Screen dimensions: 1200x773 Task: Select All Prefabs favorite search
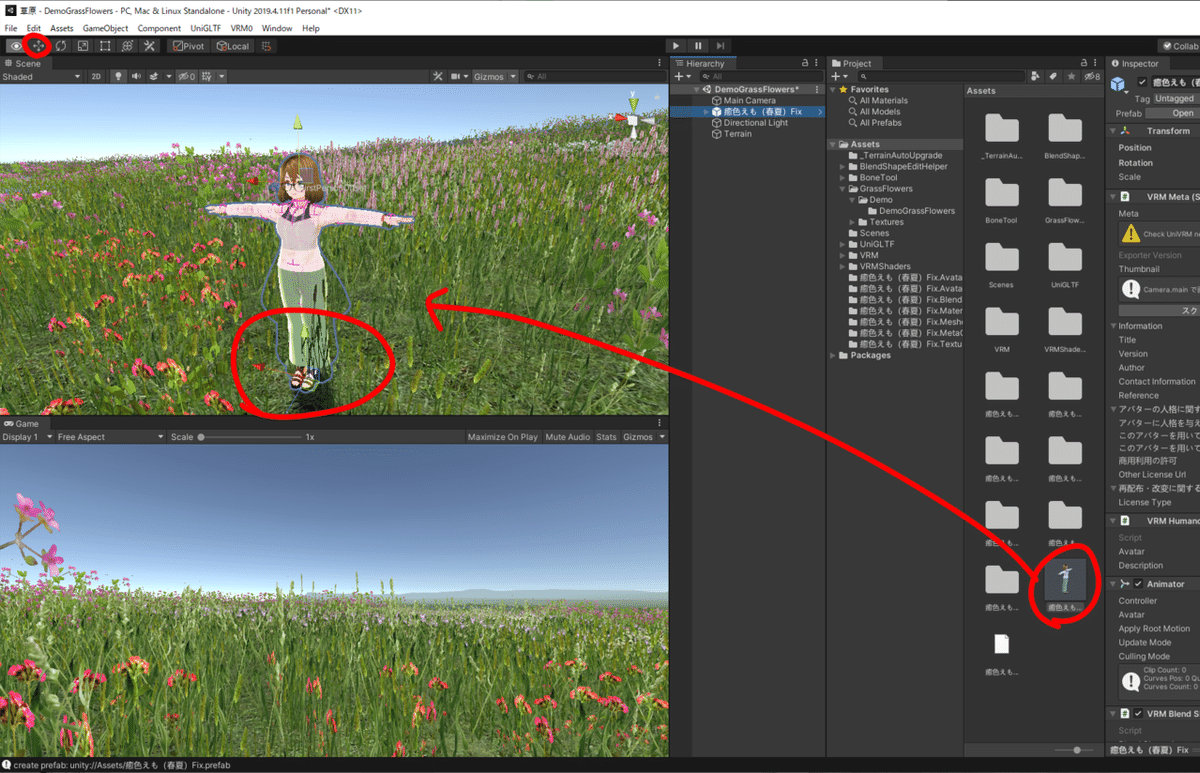click(x=880, y=123)
